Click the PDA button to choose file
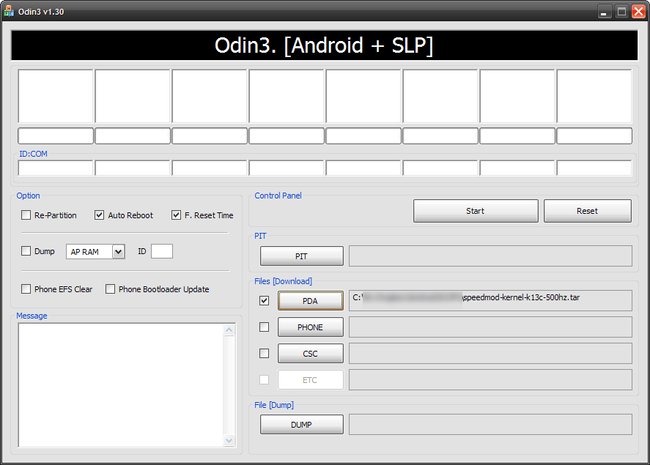Viewport: 650px width, 465px height. click(x=310, y=301)
